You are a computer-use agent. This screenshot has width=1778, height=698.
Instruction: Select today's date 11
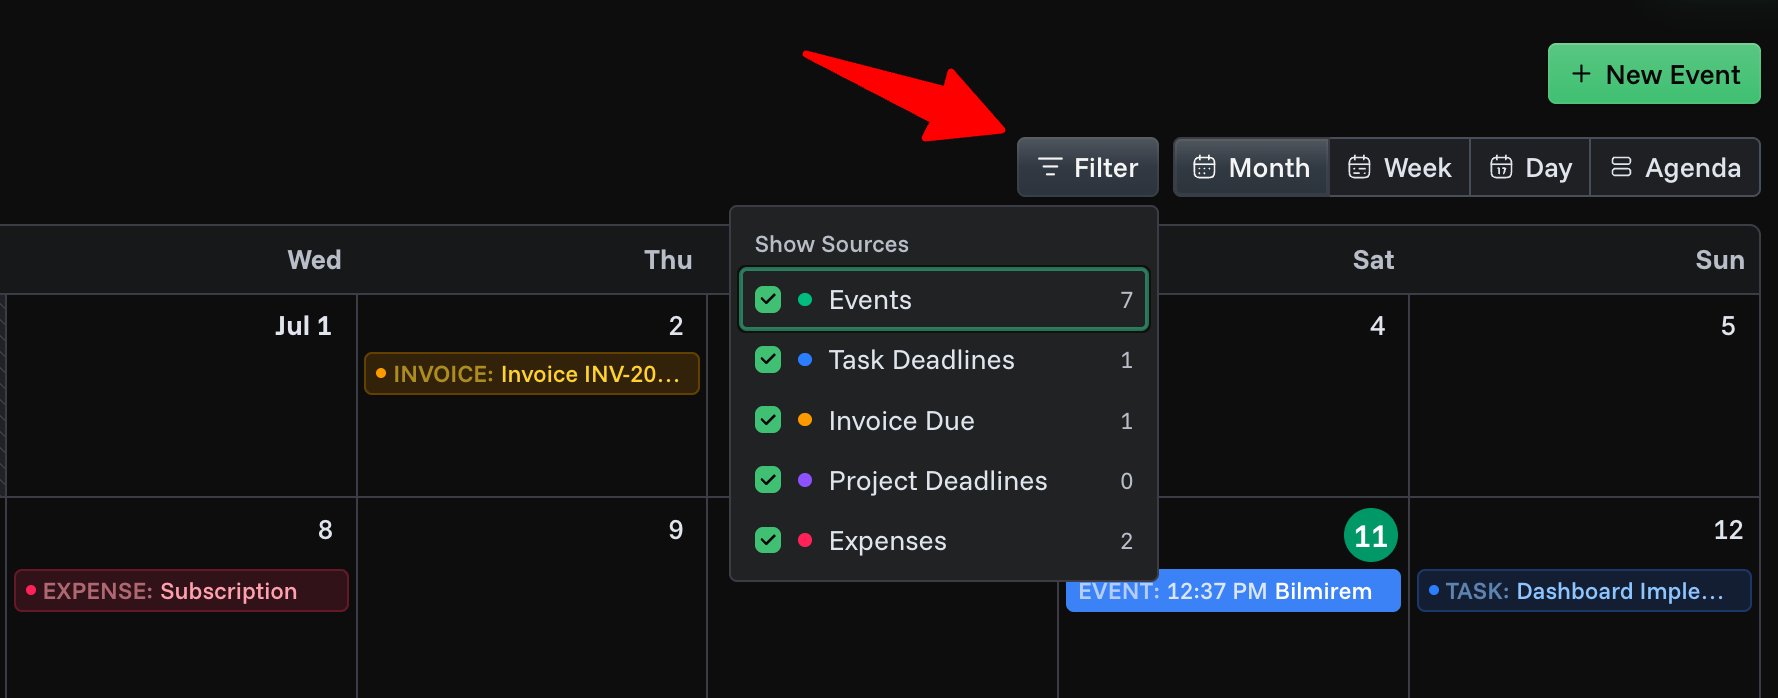[1370, 536]
